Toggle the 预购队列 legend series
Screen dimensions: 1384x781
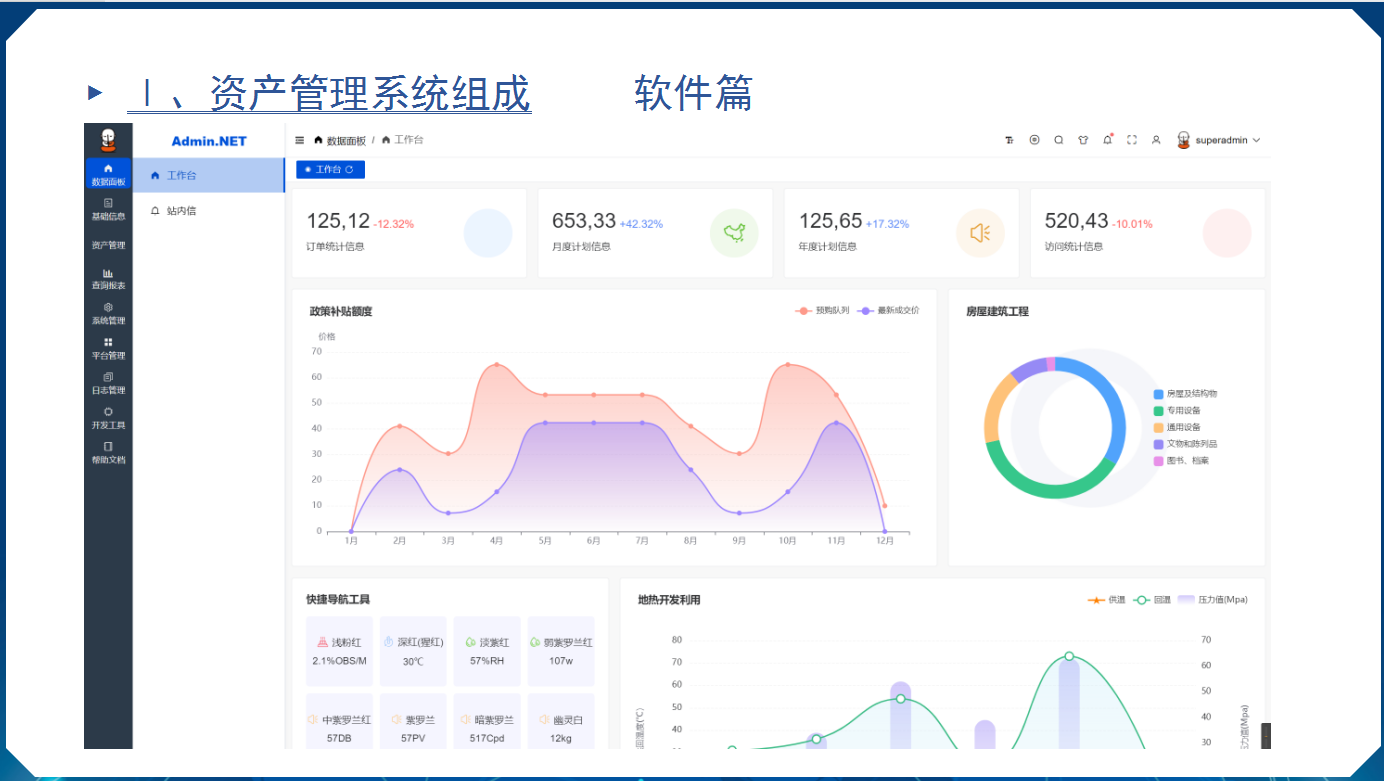coord(822,311)
